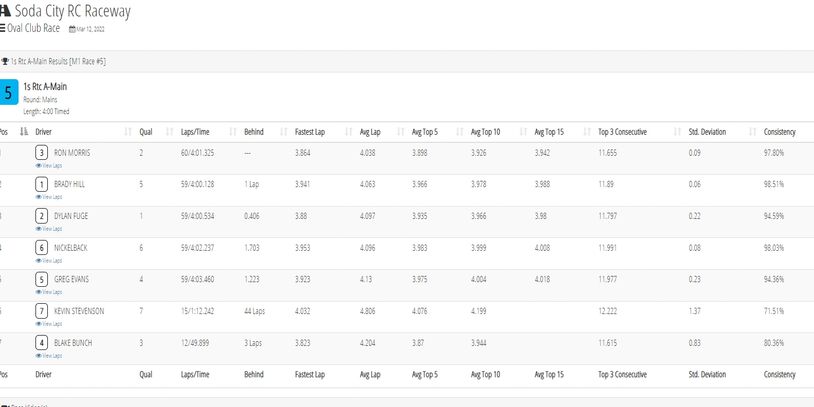Click car number 5 badge for Greg Evans
814x407 pixels.
coord(42,280)
